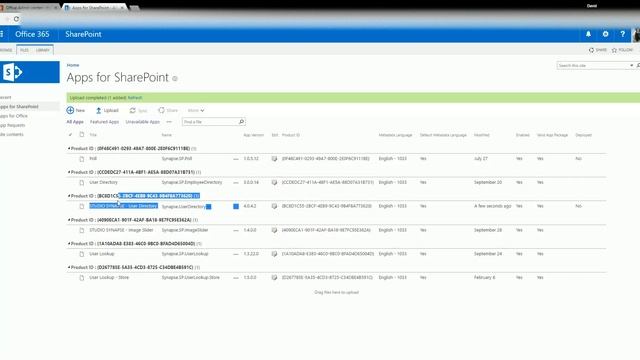Screen dimensions: 640x360
Task: Select the All Apps view
Action: click(x=75, y=122)
